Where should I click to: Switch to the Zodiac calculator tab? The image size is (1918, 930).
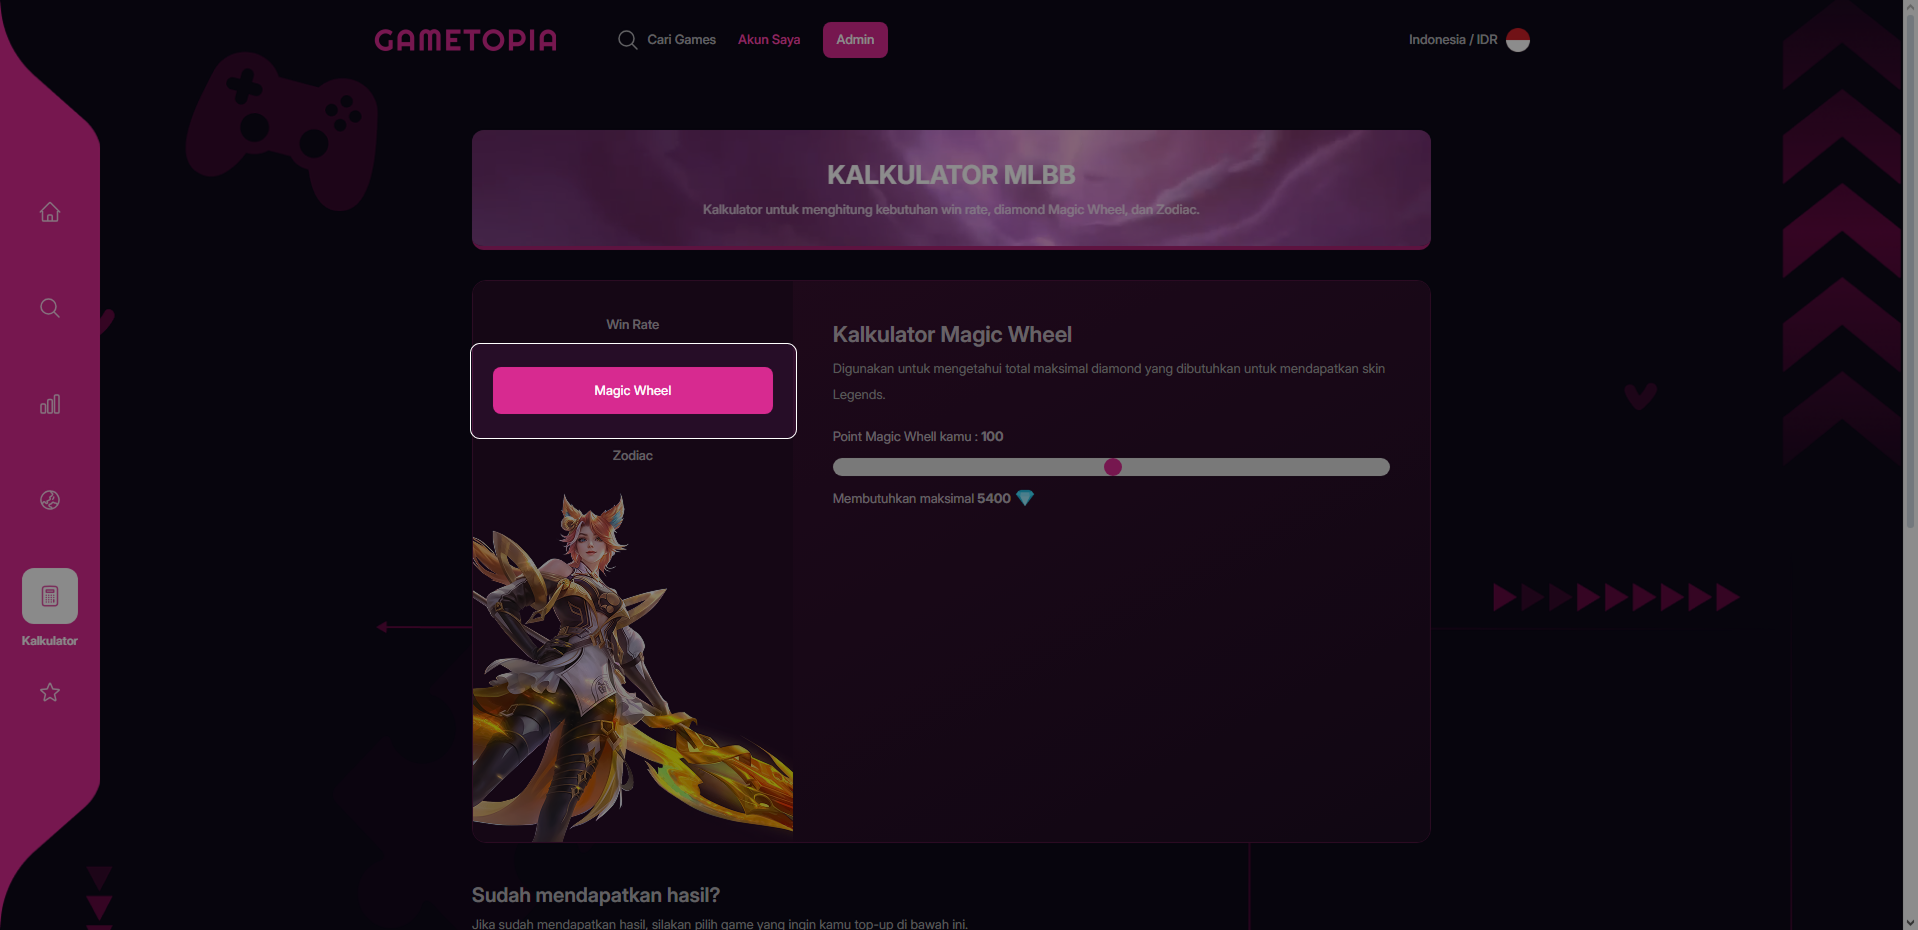(x=633, y=455)
